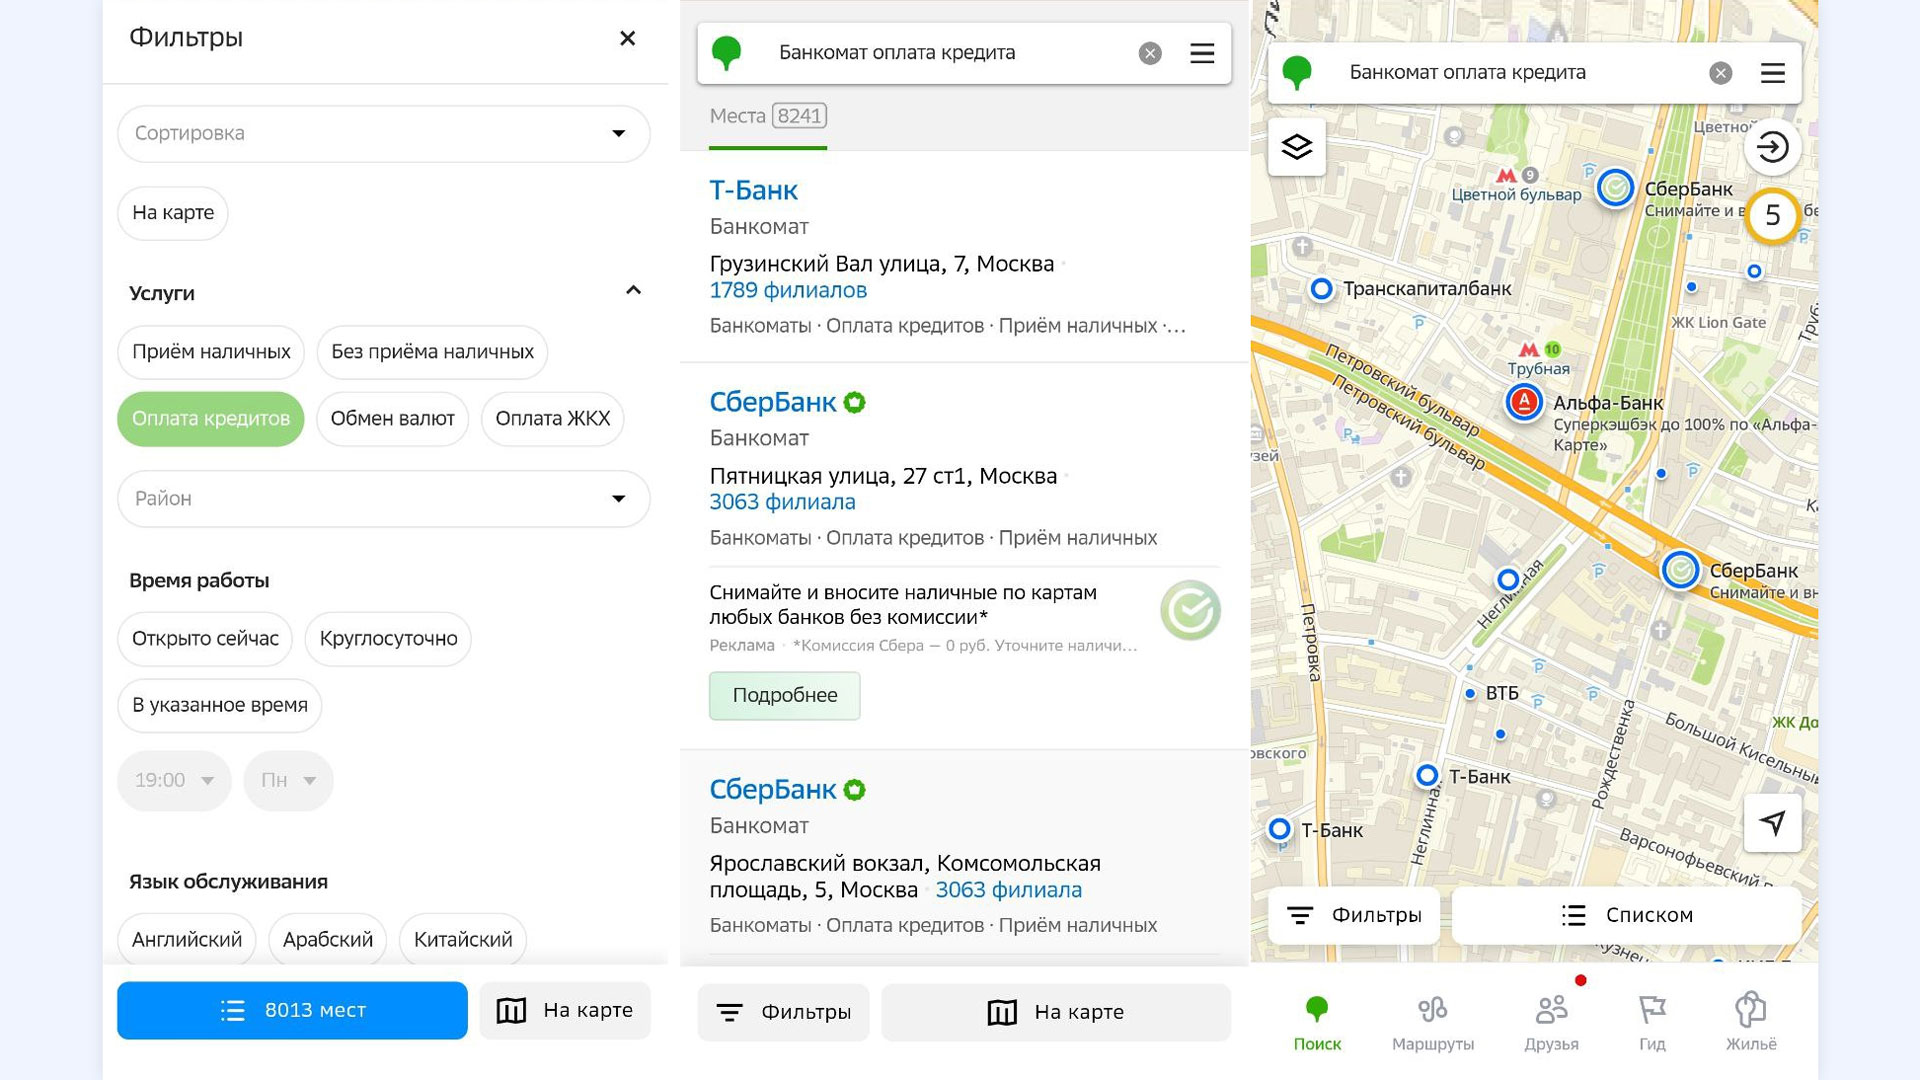Select the В указанное время chip

pyautogui.click(x=220, y=705)
